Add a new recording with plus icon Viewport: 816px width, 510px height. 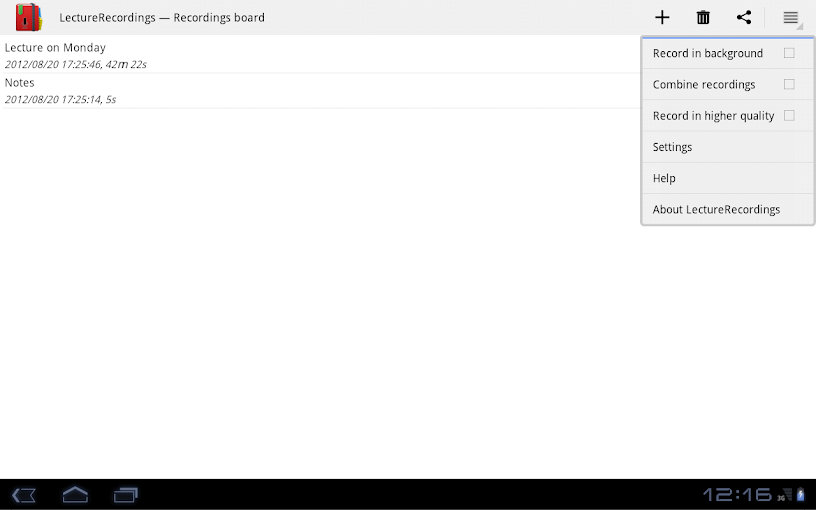[662, 17]
